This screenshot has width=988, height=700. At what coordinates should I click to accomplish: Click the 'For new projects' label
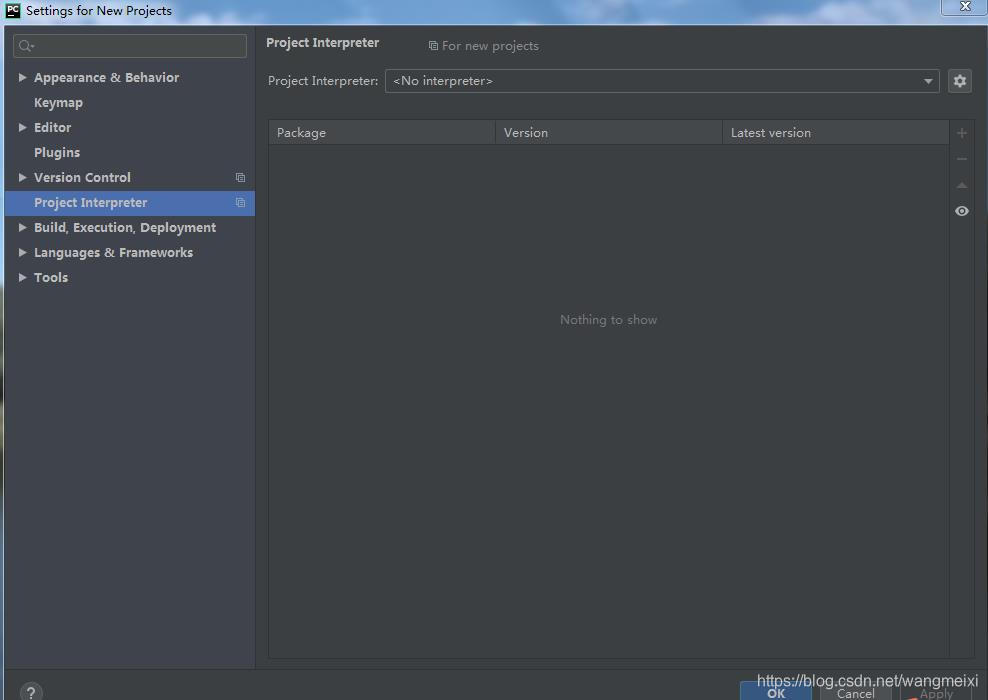(x=490, y=46)
